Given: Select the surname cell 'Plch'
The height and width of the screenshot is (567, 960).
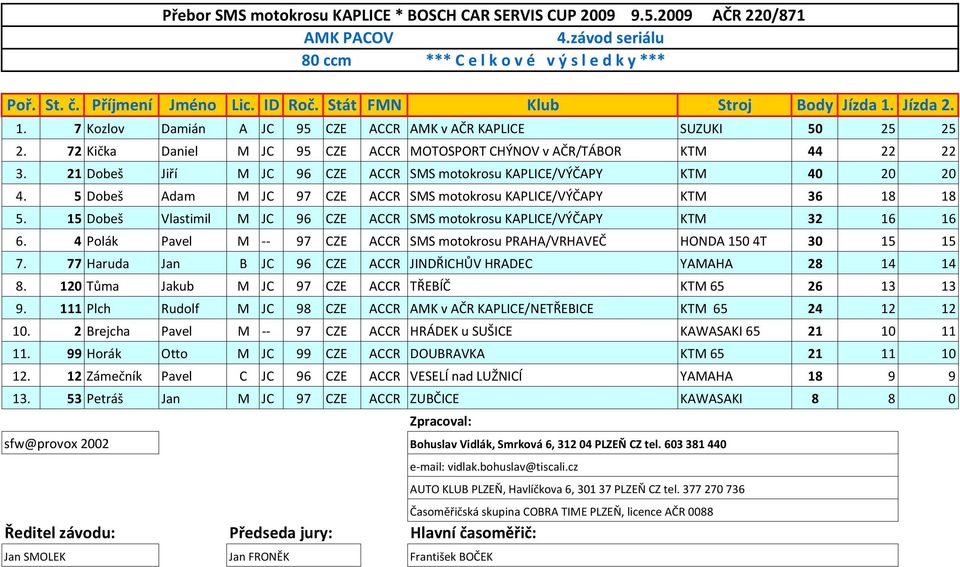Looking at the screenshot, I should pos(122,309).
